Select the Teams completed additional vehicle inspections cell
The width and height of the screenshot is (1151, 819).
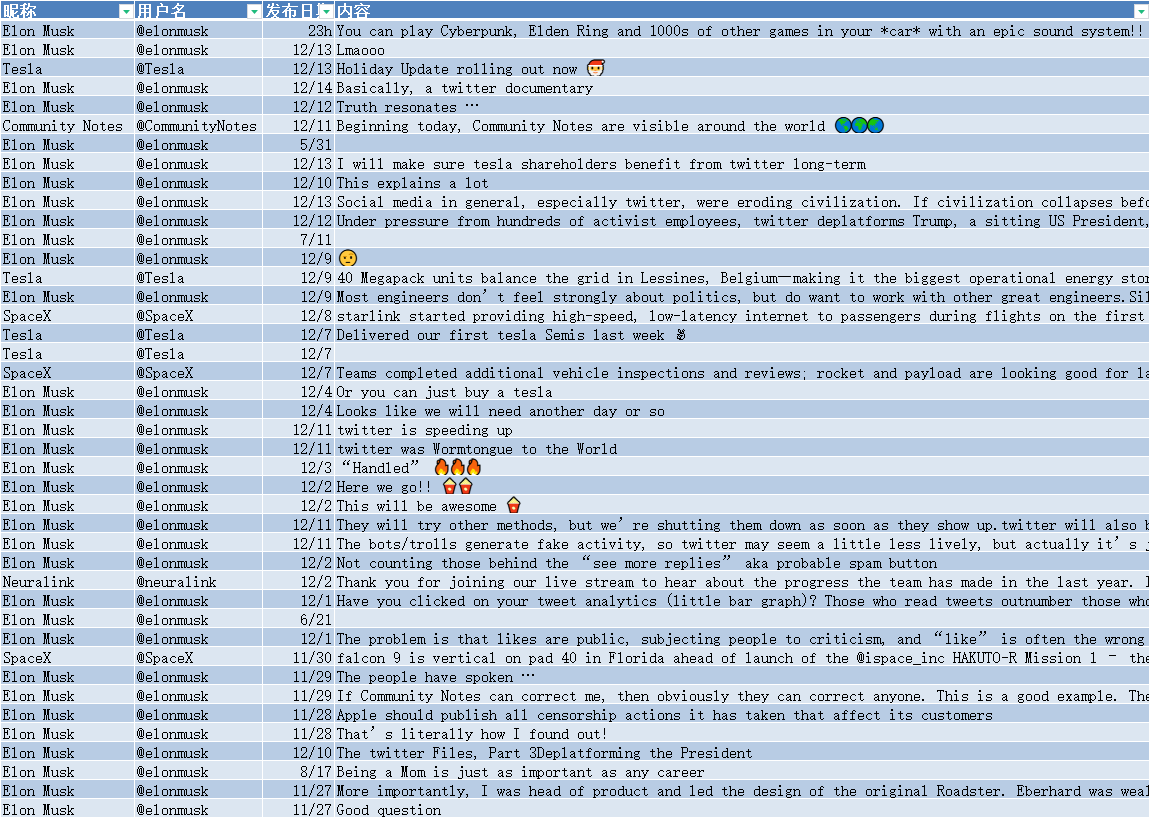pyautogui.click(x=742, y=374)
